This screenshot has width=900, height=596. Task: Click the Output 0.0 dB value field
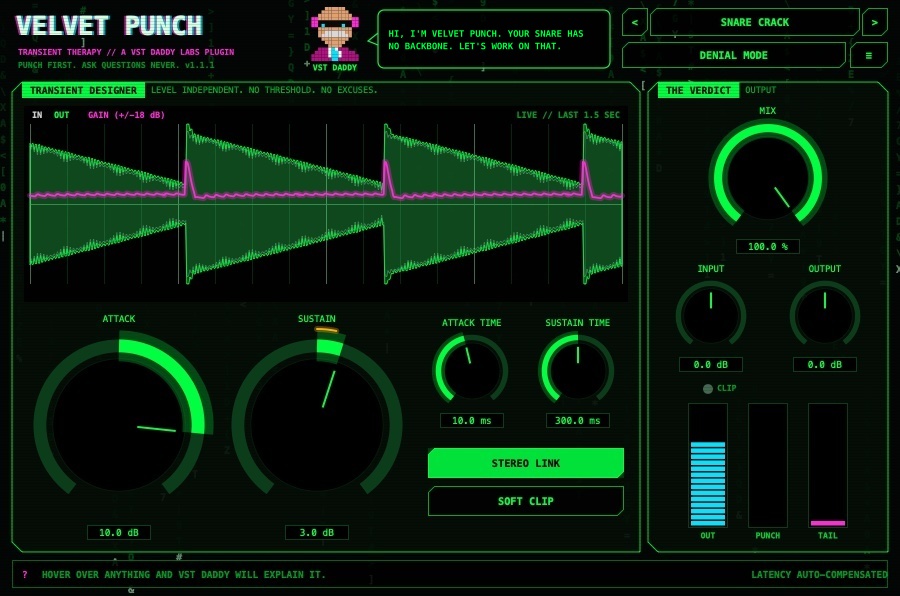(825, 365)
